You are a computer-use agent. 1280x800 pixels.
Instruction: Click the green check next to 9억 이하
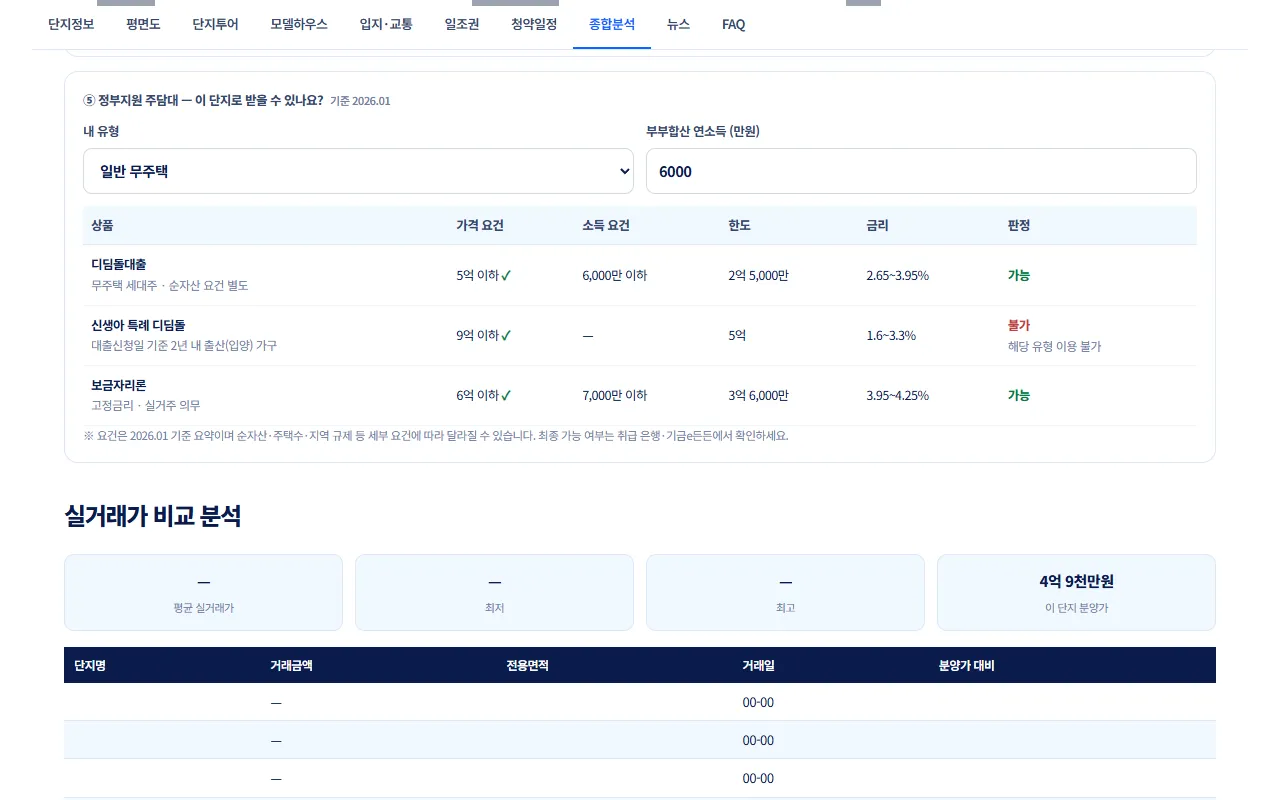506,336
